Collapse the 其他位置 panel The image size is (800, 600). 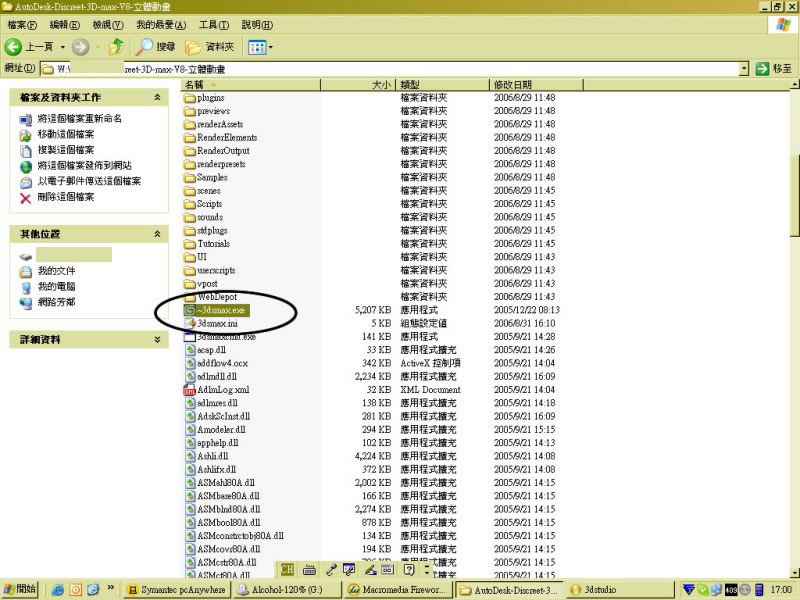coord(157,234)
